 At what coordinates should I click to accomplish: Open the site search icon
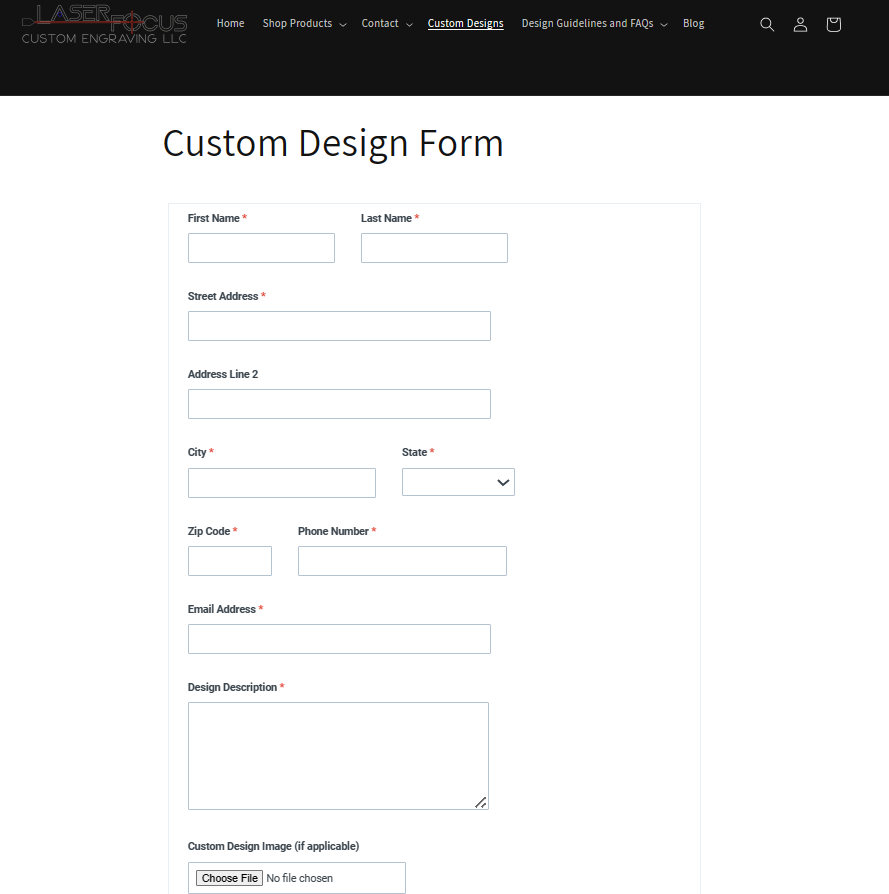[x=767, y=25]
